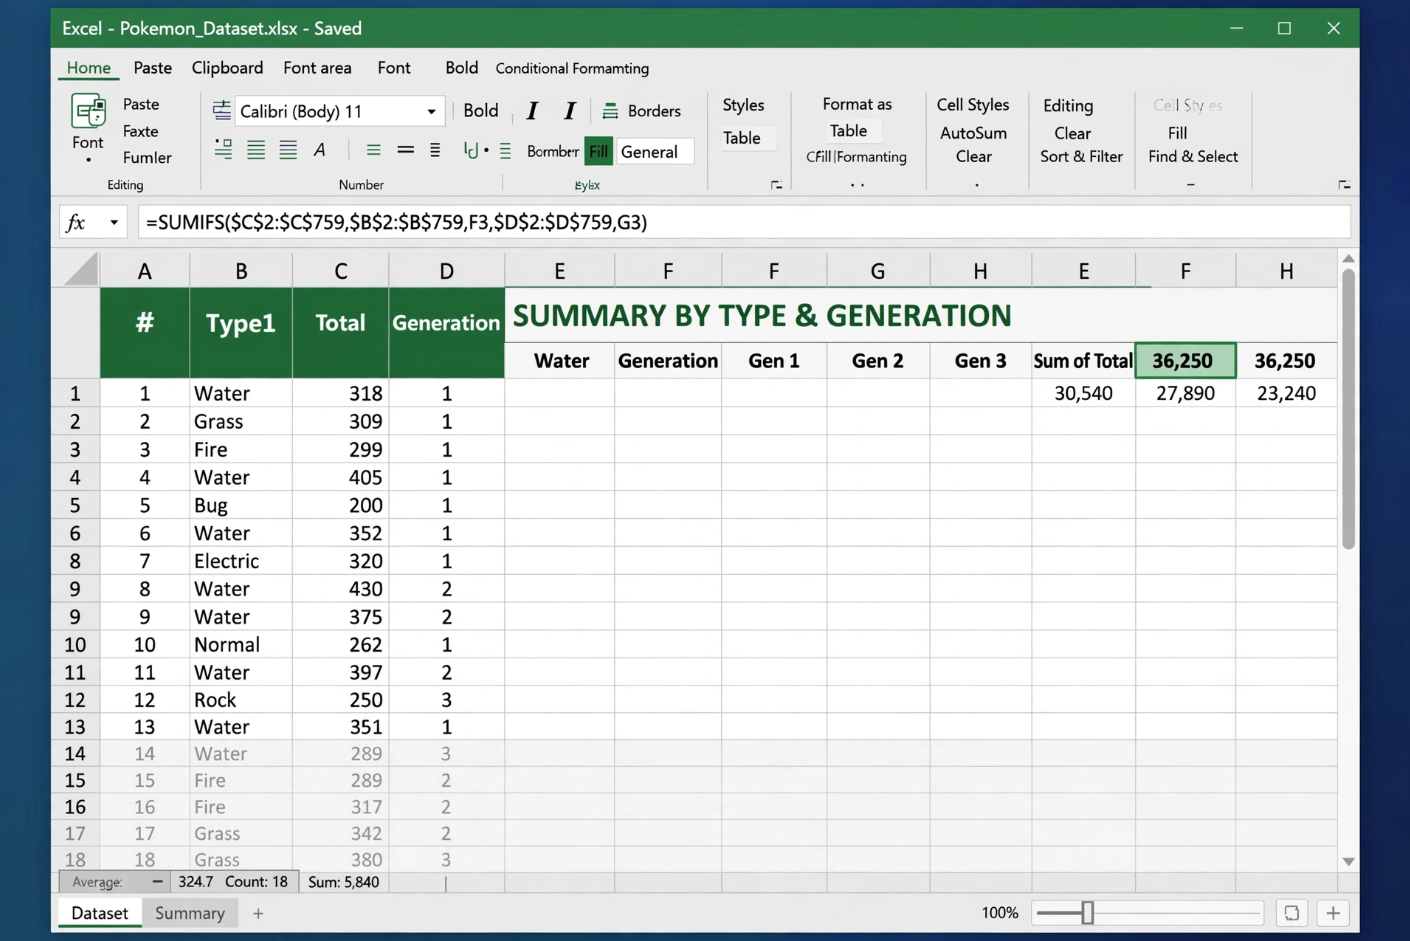Open the Conditional Formamting tab
Image resolution: width=1410 pixels, height=941 pixels.
572,68
